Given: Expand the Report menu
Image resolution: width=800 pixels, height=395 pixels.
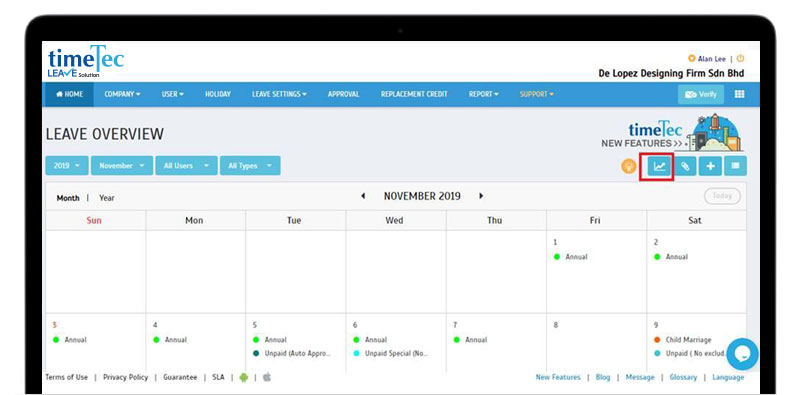Looking at the screenshot, I should (x=484, y=94).
